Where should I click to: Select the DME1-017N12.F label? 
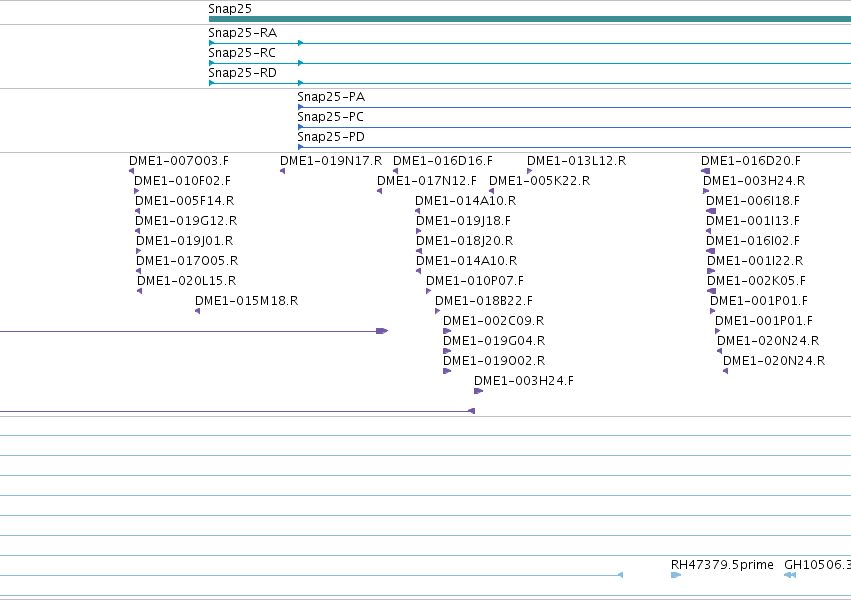click(x=427, y=181)
